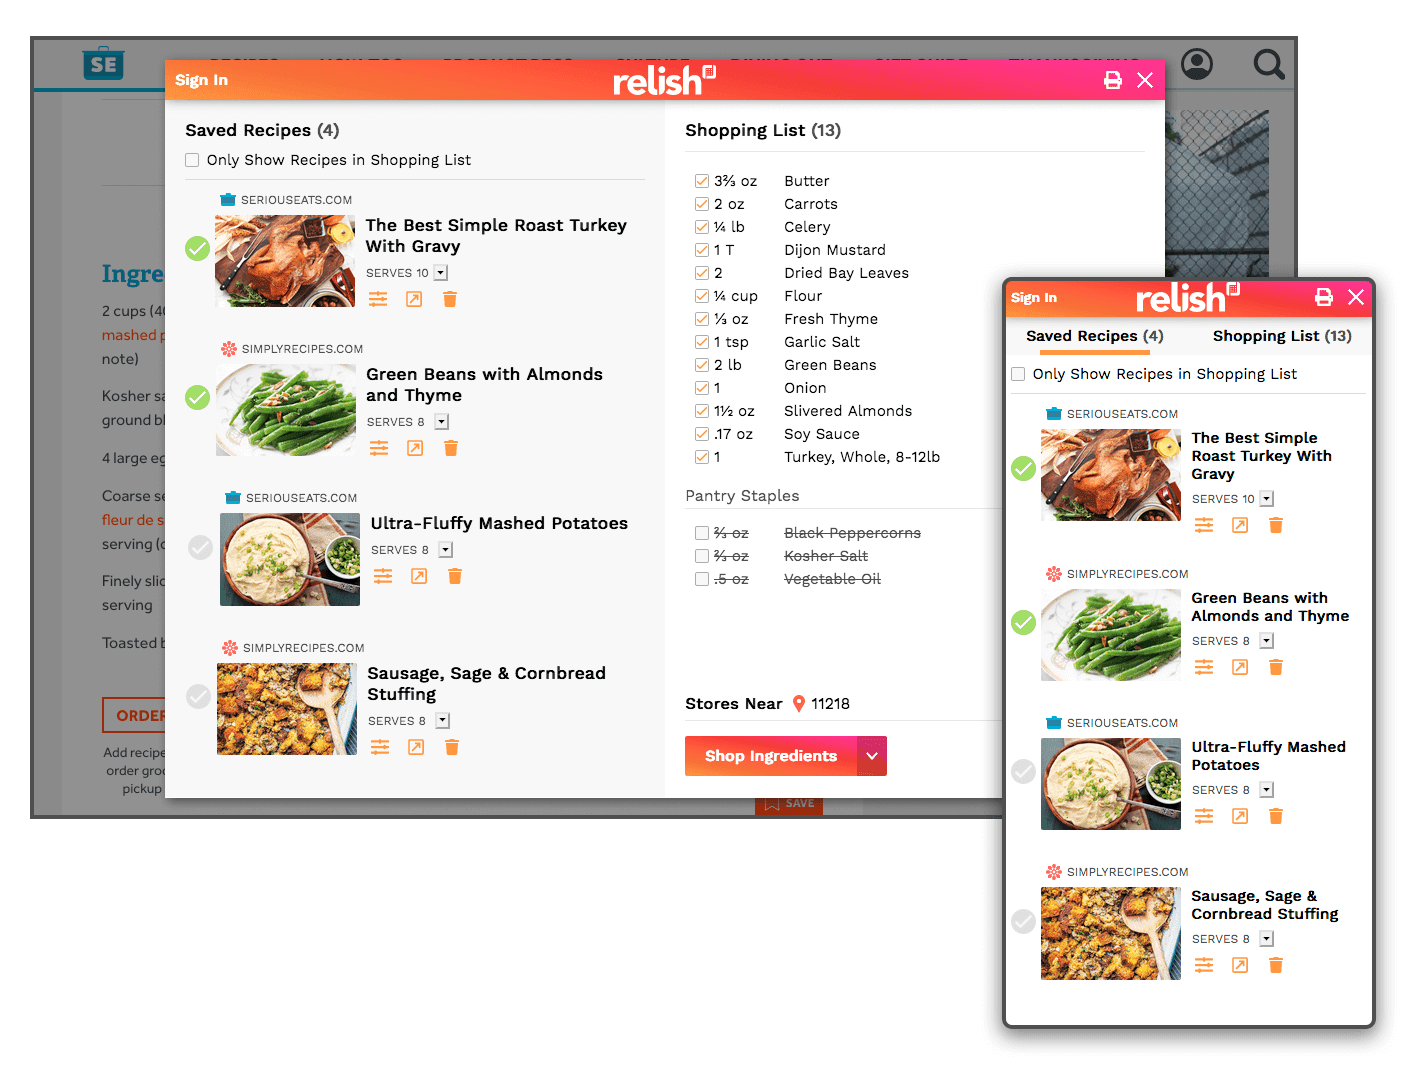Delete Roast Turkey recipe in small panel
Image resolution: width=1421 pixels, height=1071 pixels.
(x=1276, y=525)
